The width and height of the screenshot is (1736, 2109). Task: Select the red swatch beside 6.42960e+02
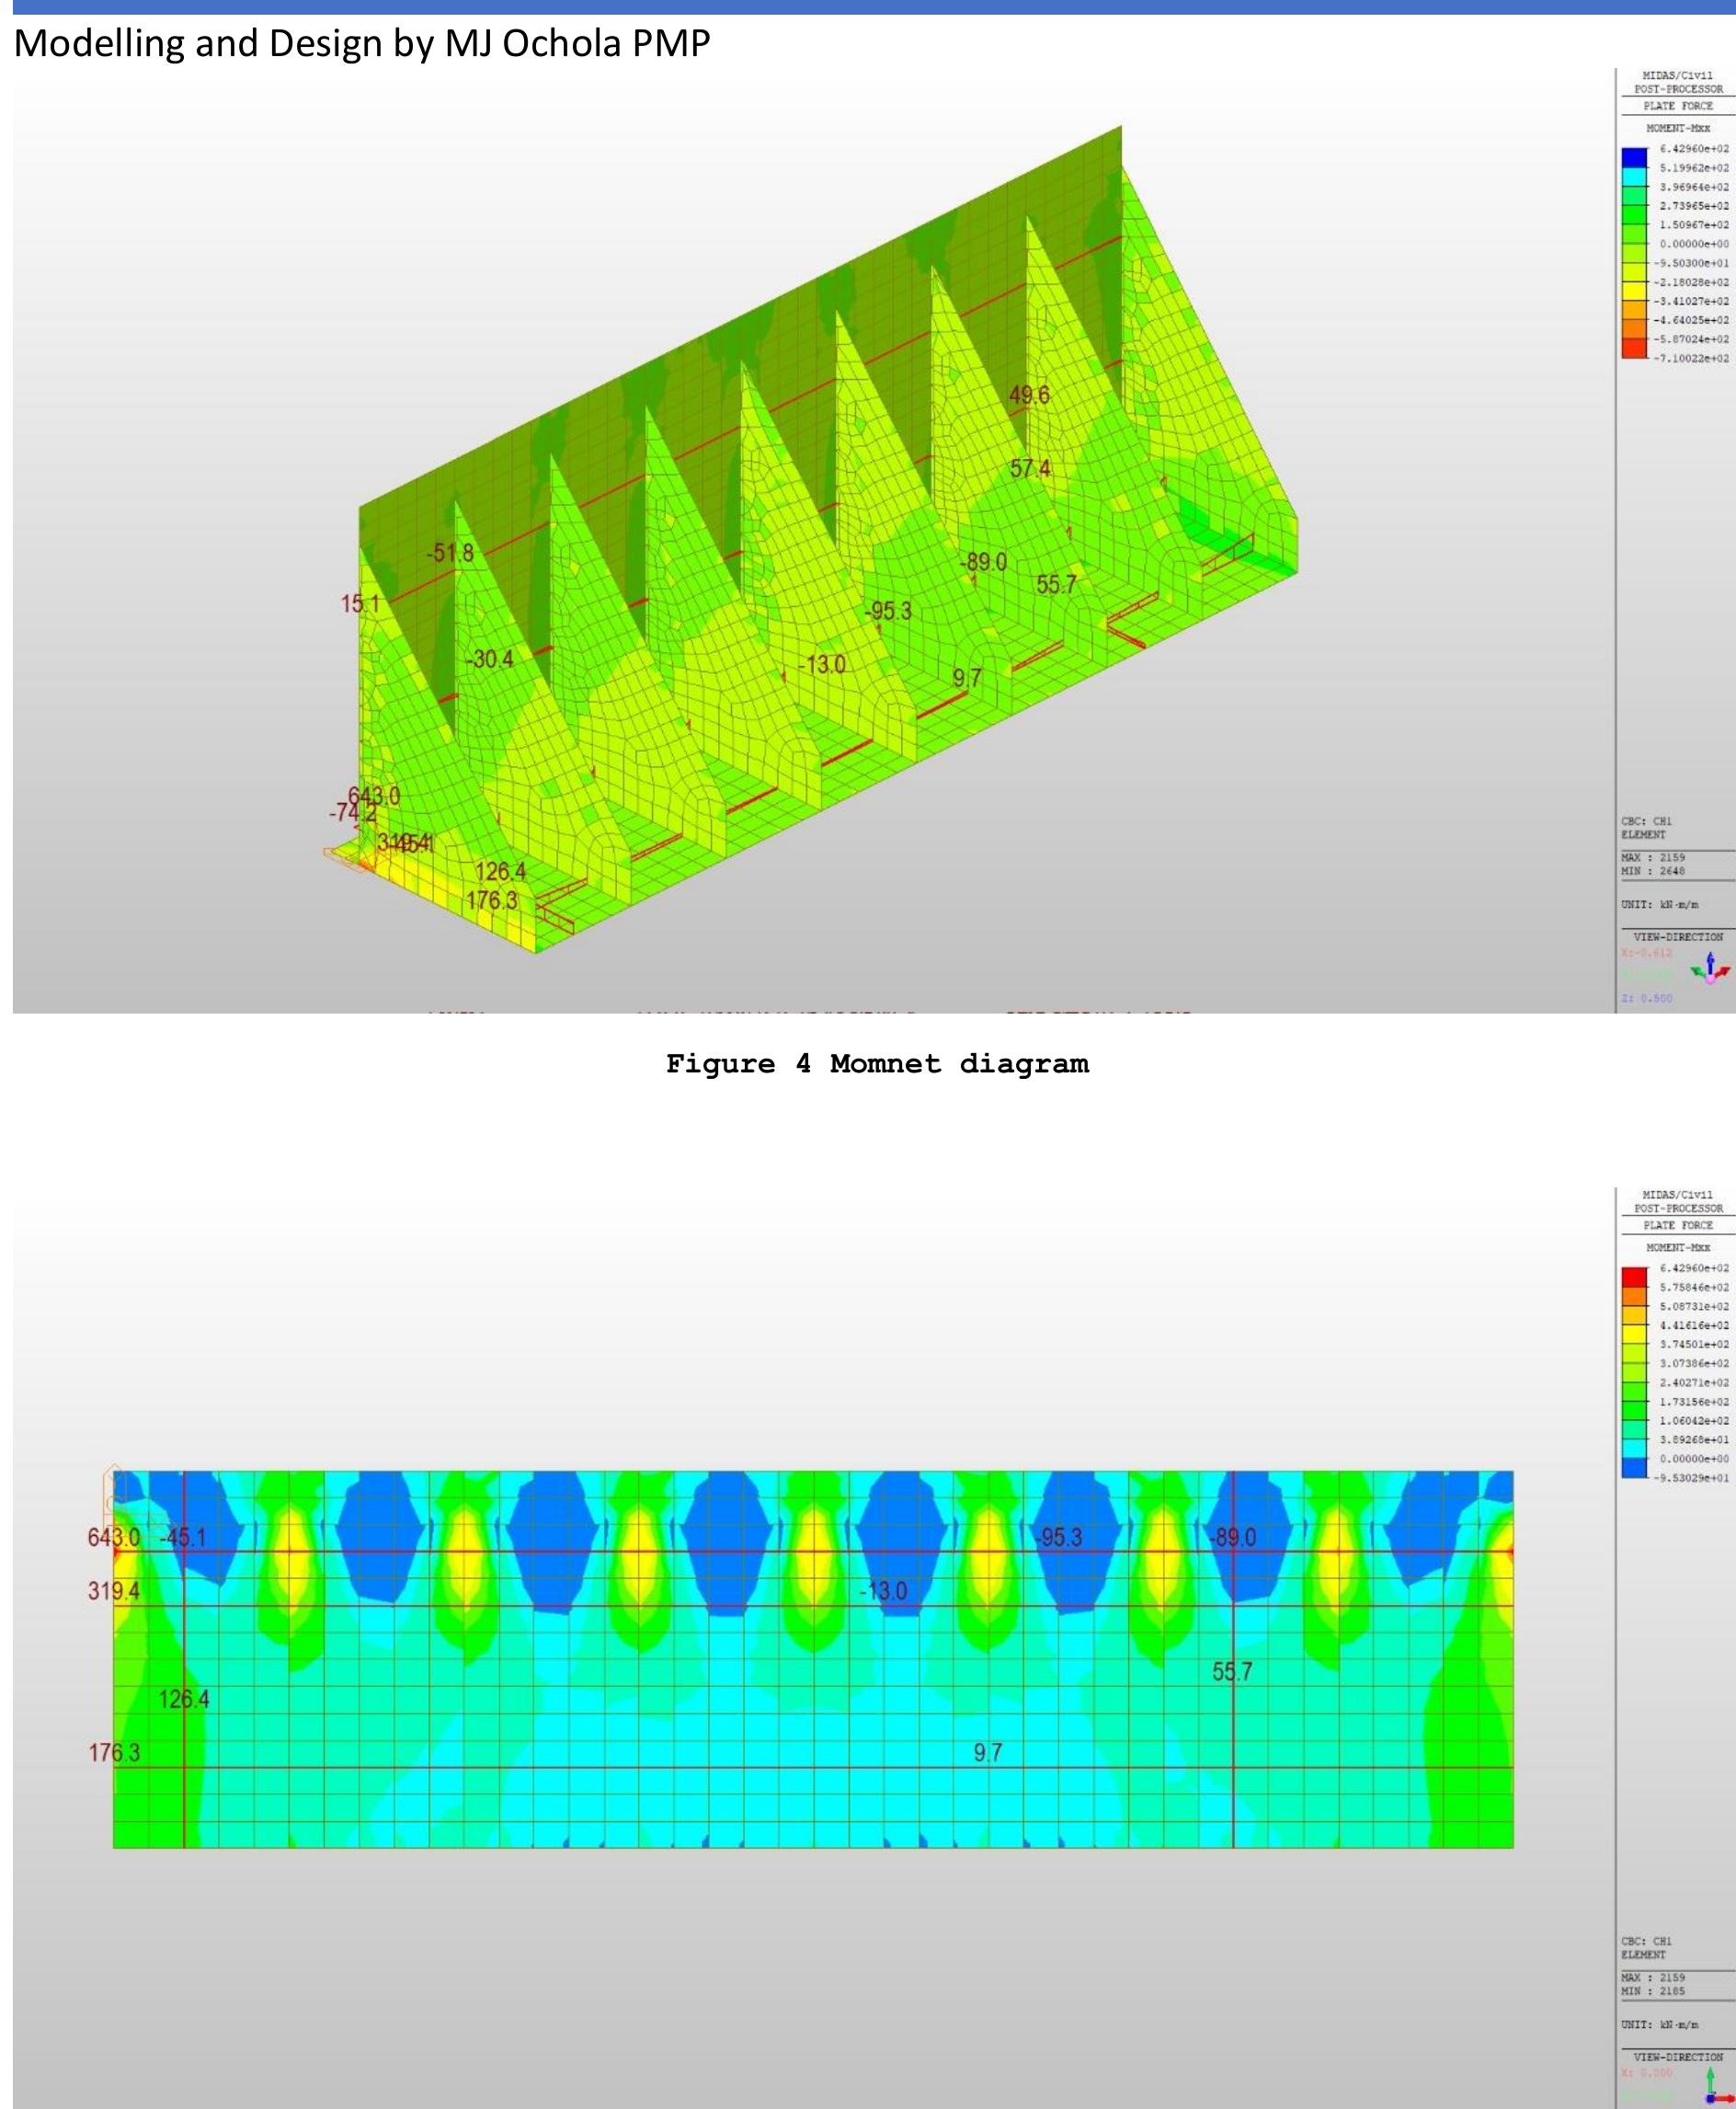point(1634,1277)
